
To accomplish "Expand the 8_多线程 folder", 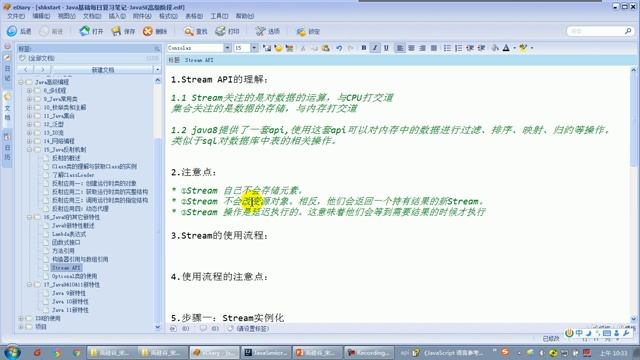I will (x=29, y=91).
